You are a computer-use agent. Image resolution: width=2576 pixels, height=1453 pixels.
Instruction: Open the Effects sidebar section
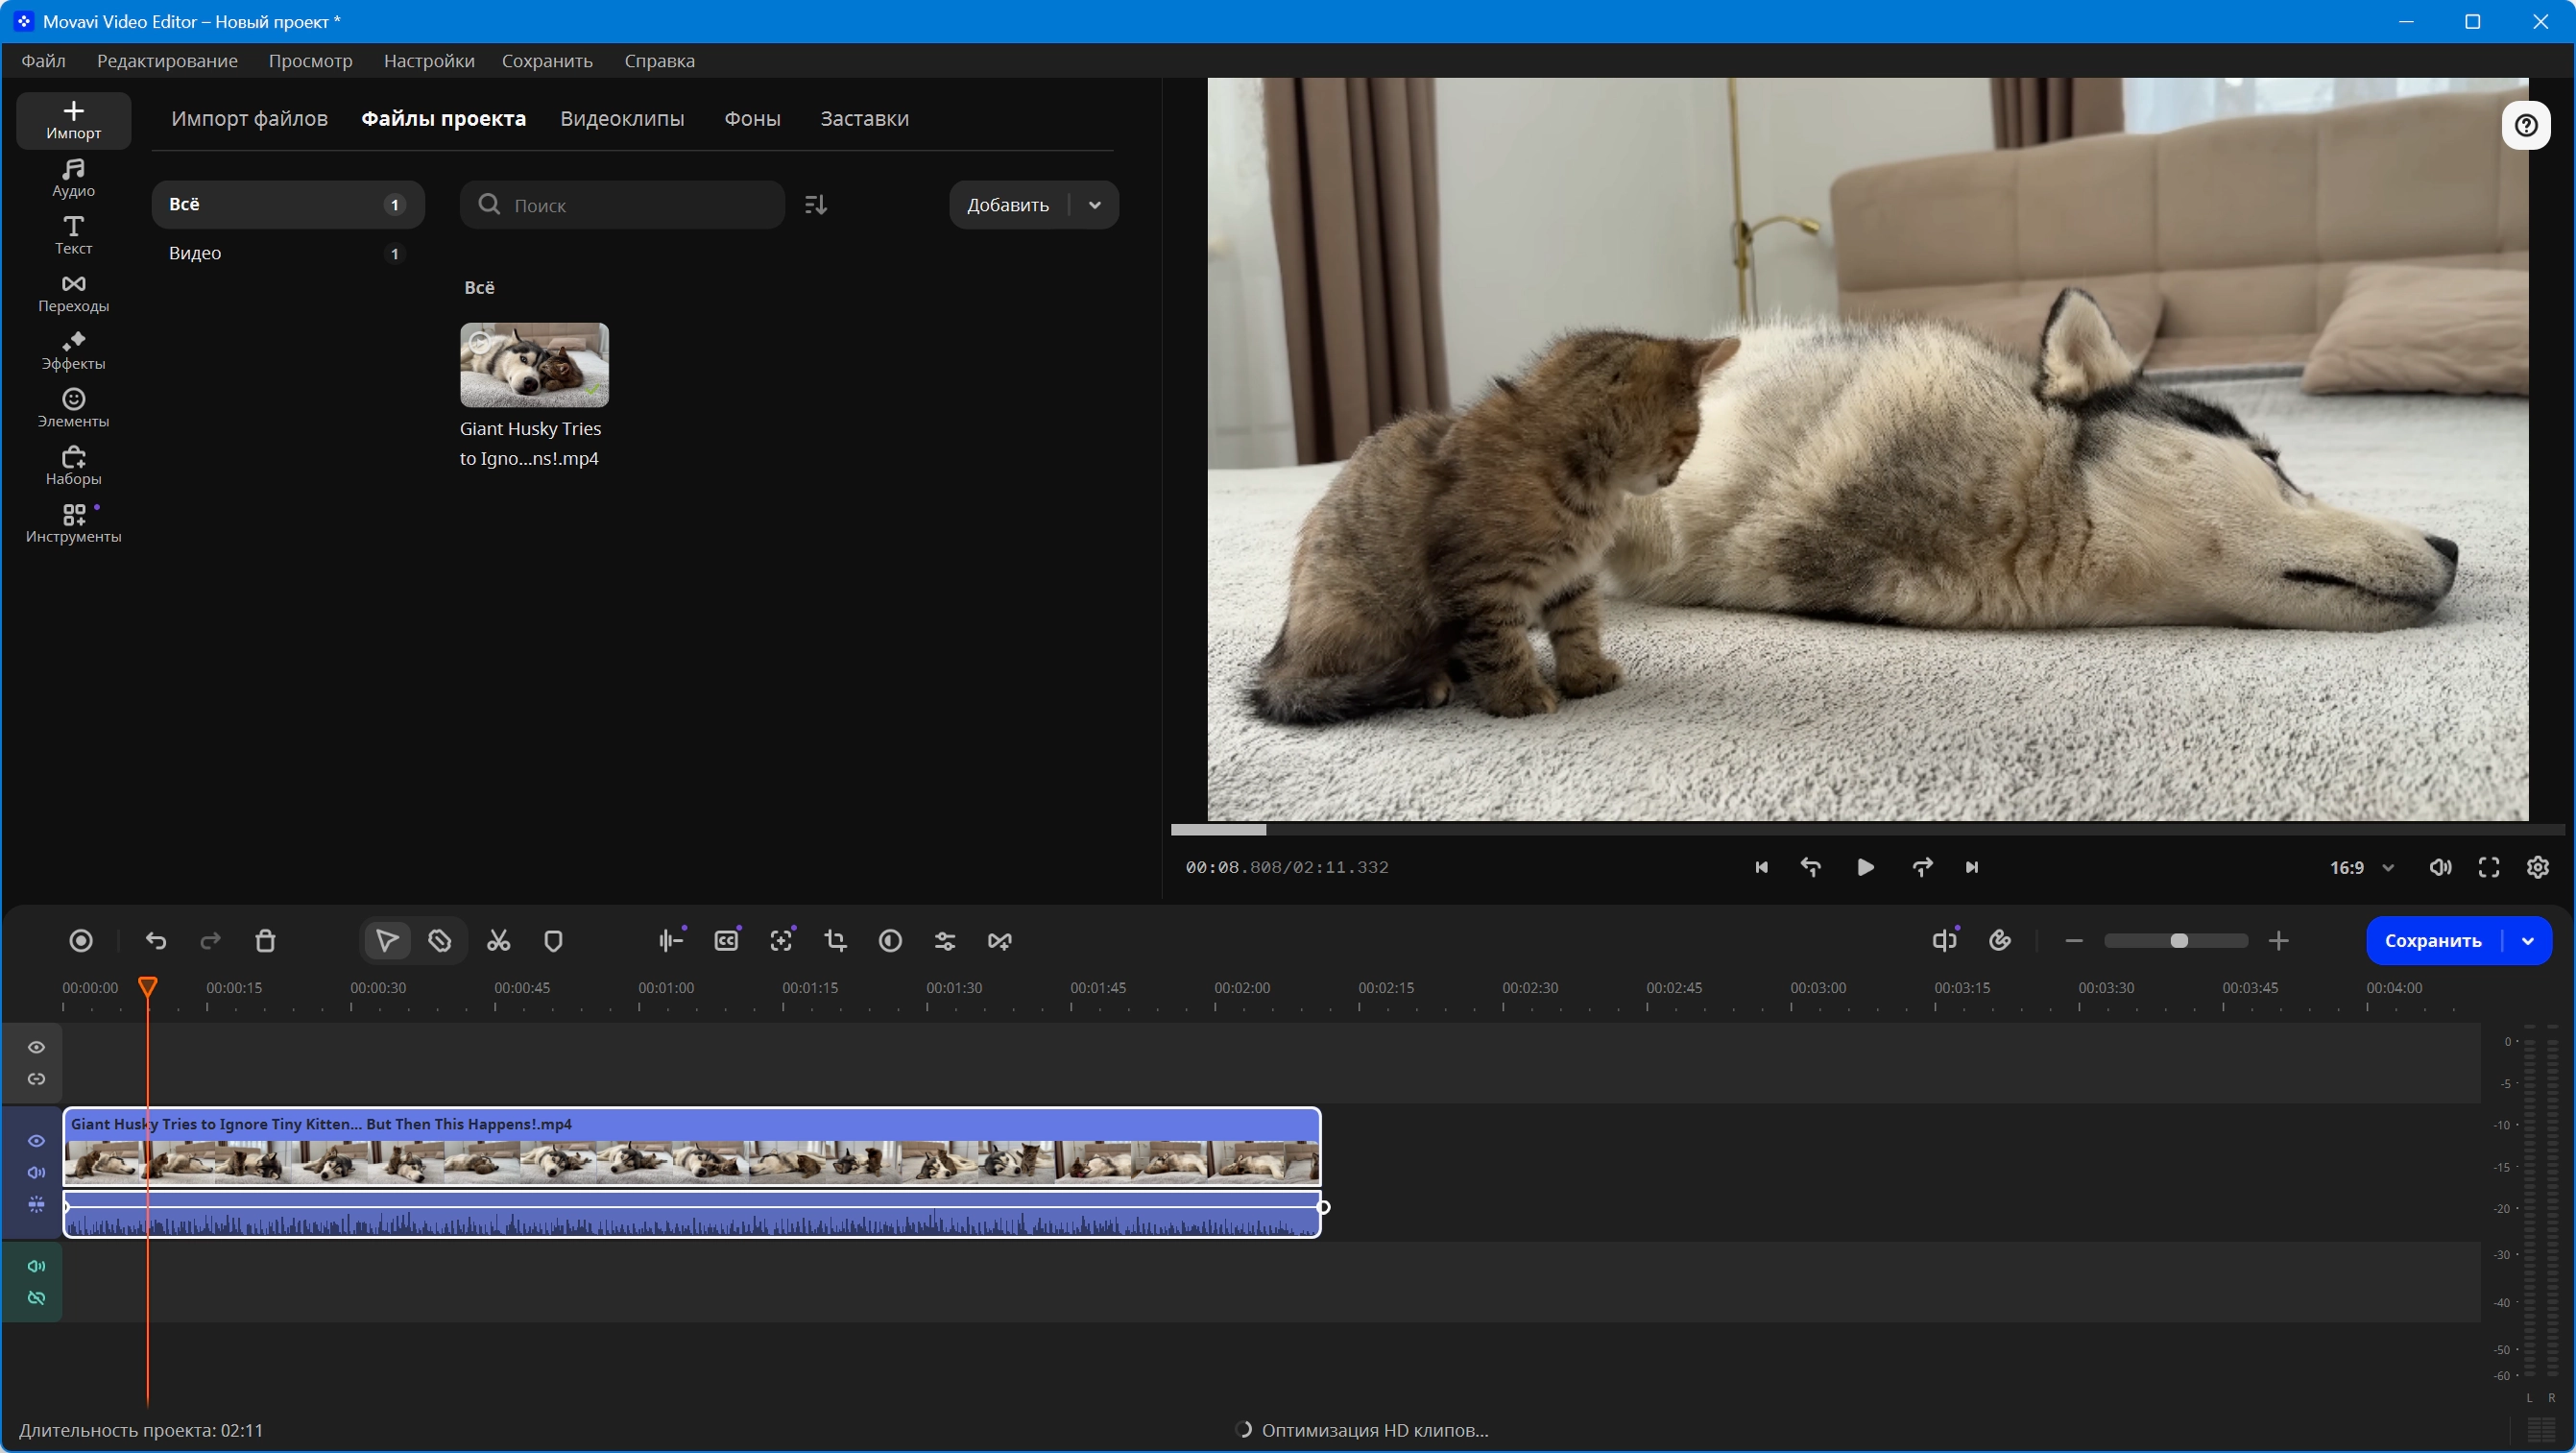point(73,351)
